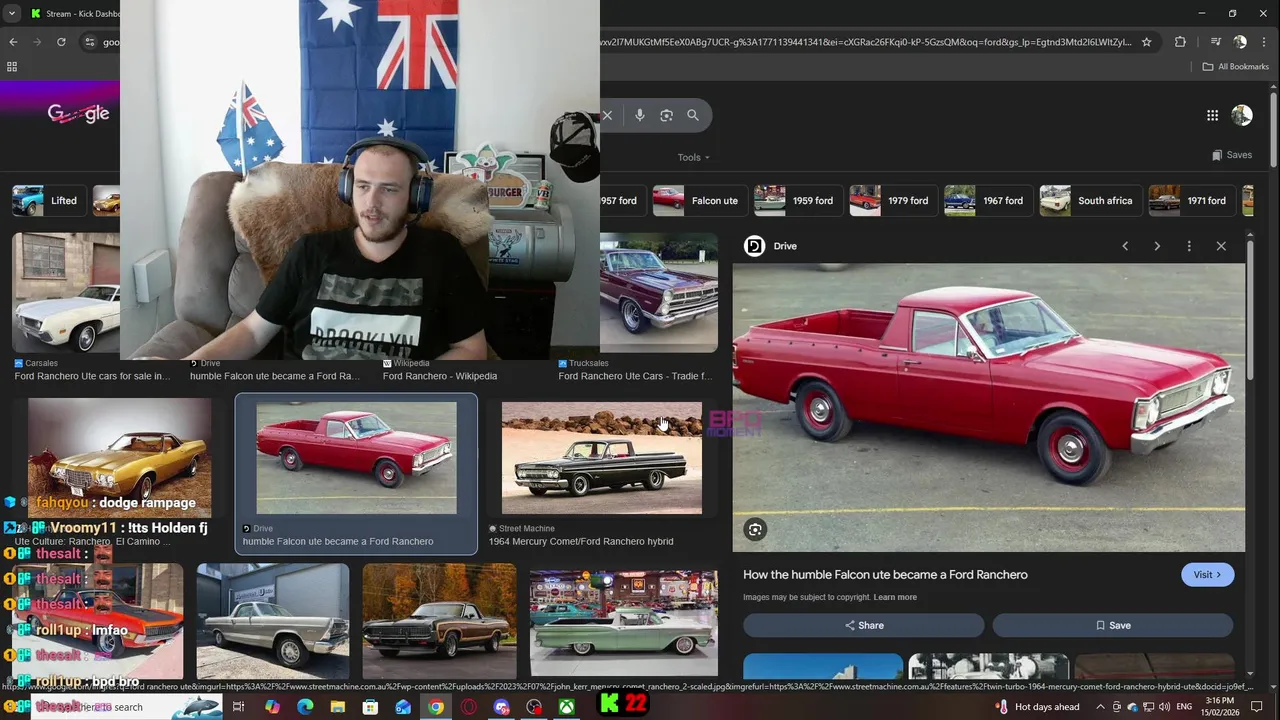The width and height of the screenshot is (1280, 720).
Task: Open Hot days ahead weather widget
Action: tap(1036, 707)
